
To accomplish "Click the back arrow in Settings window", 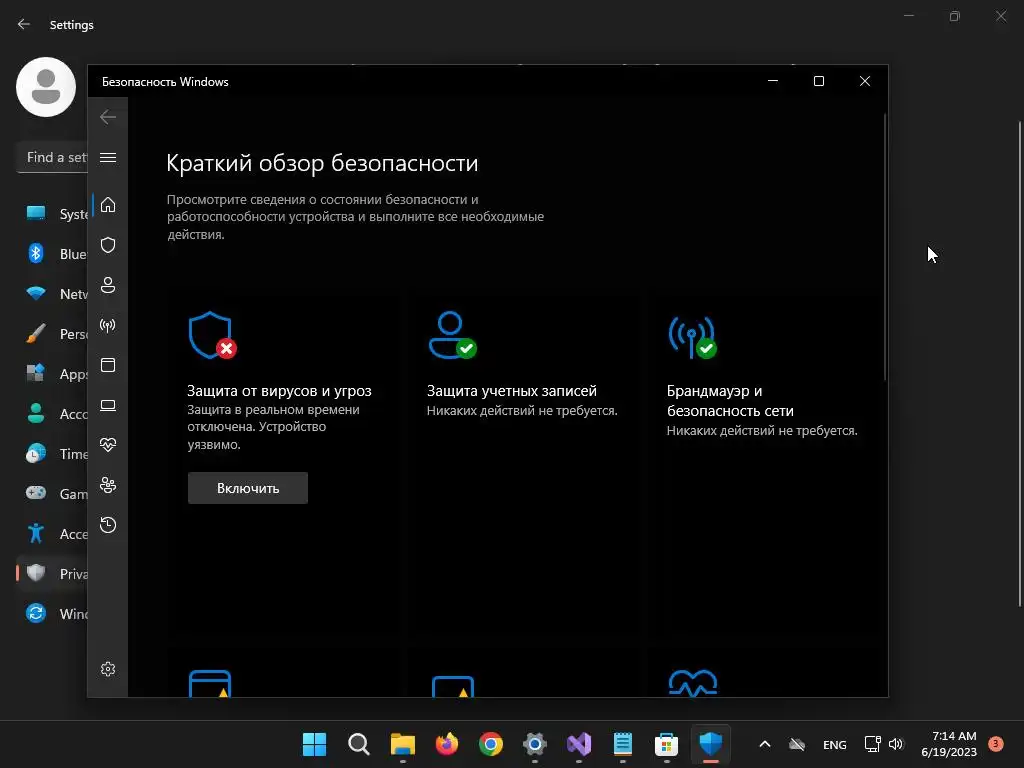I will click(24, 24).
